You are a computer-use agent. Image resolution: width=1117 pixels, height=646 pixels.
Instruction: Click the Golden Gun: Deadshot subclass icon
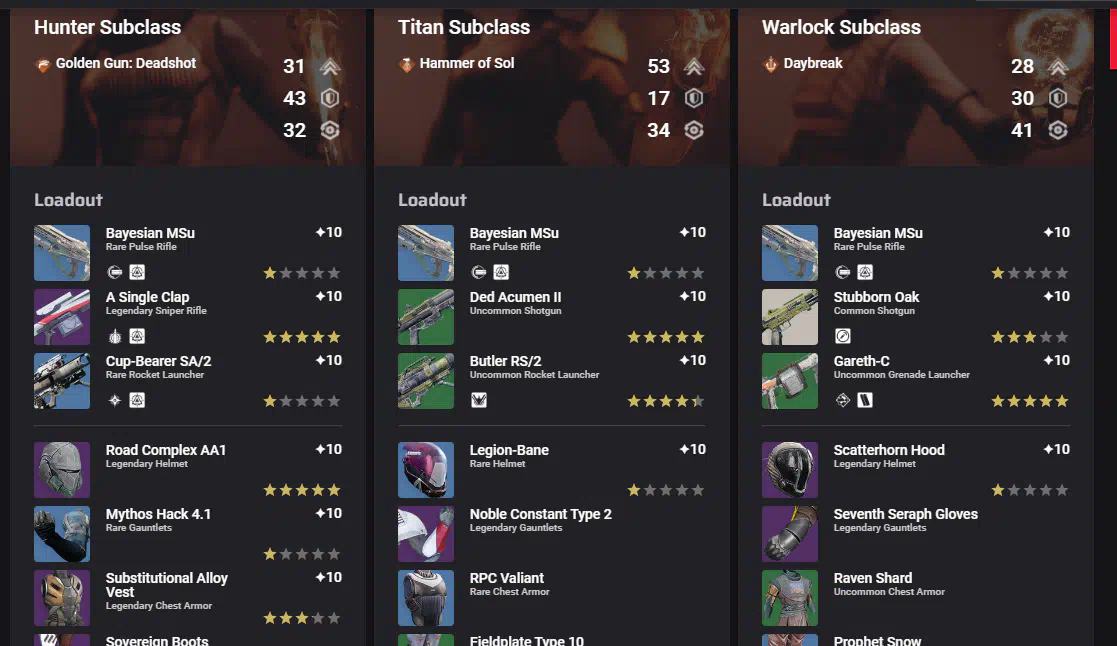coord(43,65)
